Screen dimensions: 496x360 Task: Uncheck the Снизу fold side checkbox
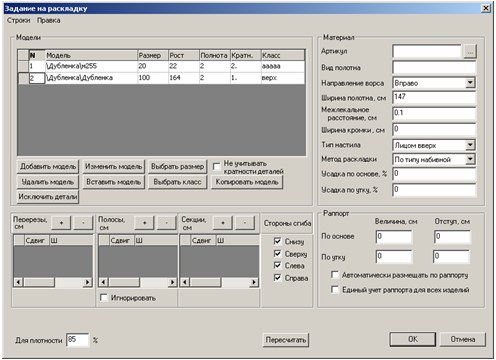277,241
